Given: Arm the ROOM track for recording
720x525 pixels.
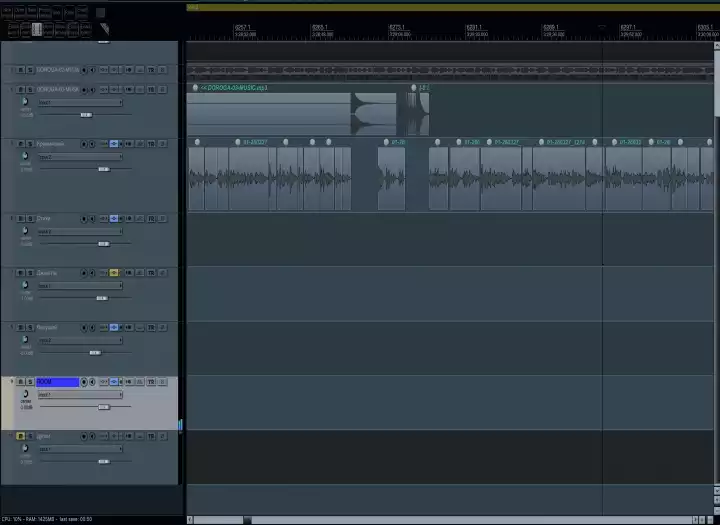Looking at the screenshot, I should click(84, 382).
